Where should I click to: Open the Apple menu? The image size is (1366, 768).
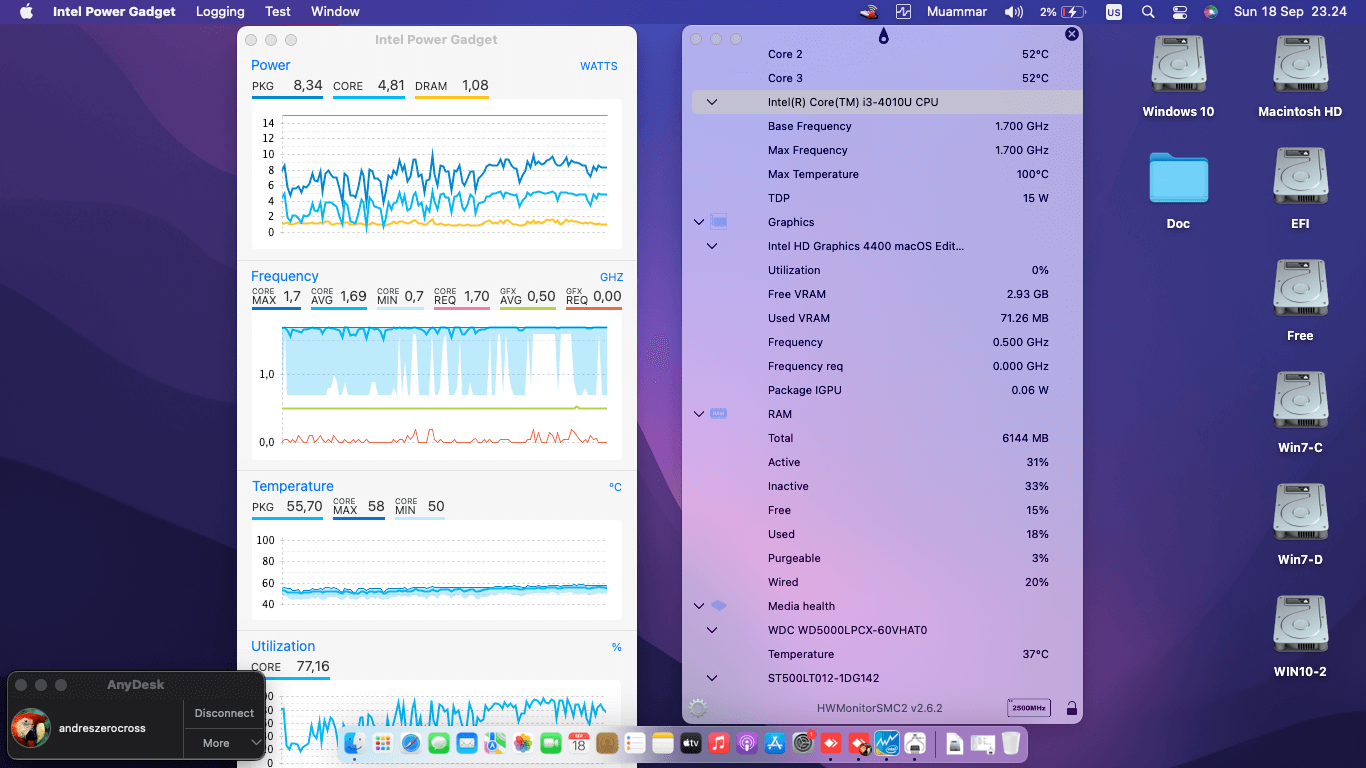[x=26, y=12]
